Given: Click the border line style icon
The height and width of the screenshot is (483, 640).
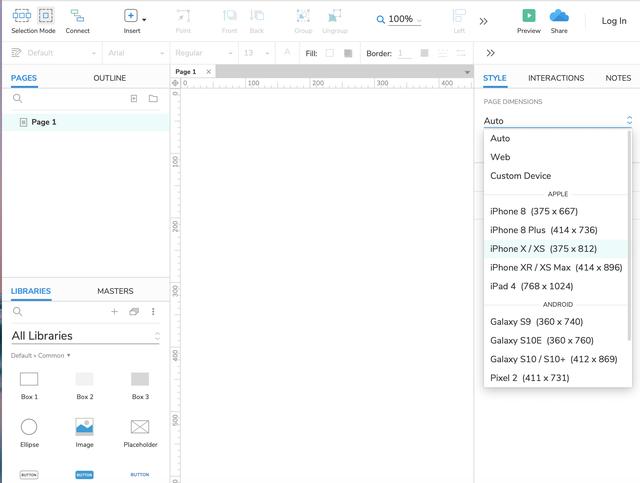Looking at the screenshot, I should pos(443,53).
